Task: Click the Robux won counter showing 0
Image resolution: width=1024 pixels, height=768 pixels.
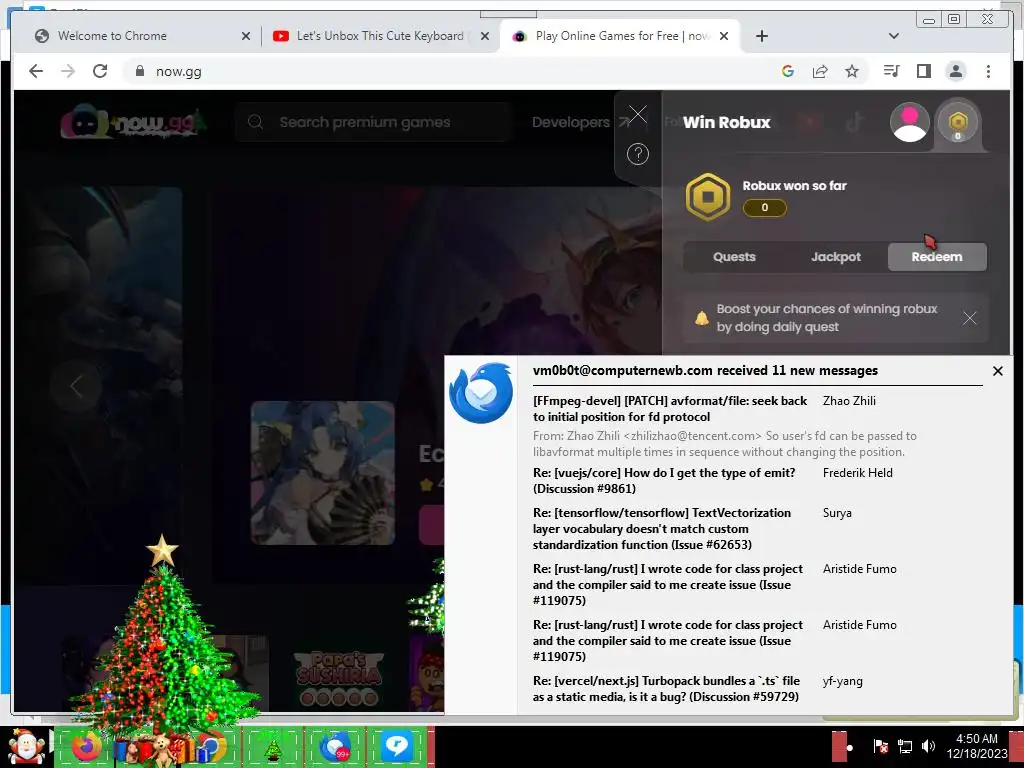Action: [x=765, y=208]
